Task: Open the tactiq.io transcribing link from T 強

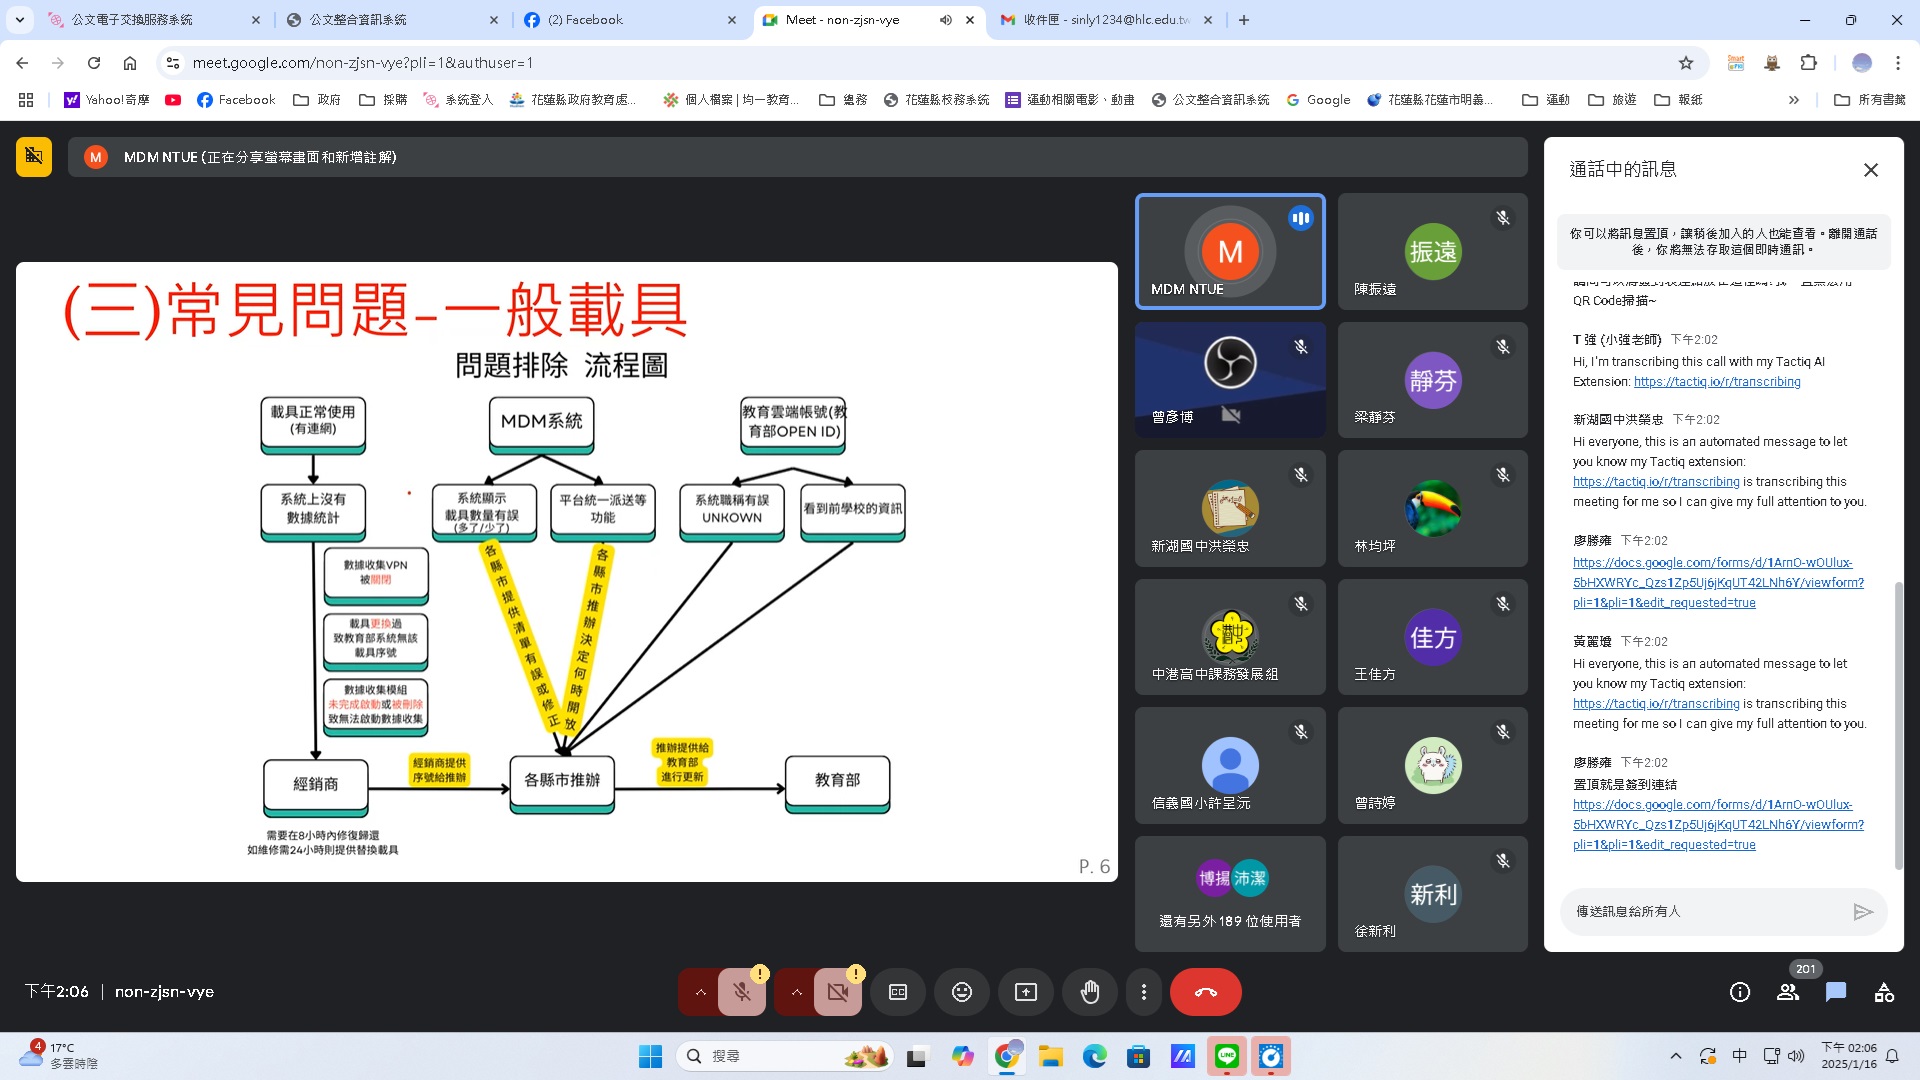Action: pyautogui.click(x=1716, y=382)
